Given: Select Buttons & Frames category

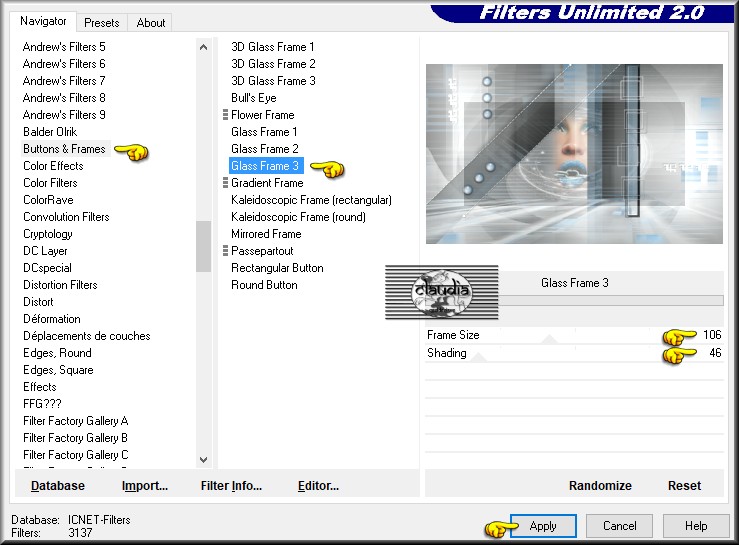Looking at the screenshot, I should click(x=65, y=149).
